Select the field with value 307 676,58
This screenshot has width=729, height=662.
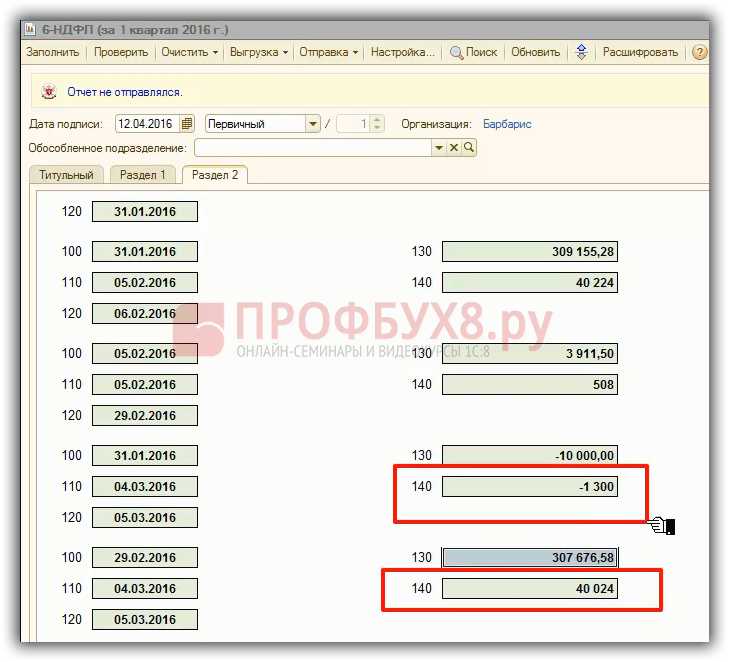click(x=529, y=558)
